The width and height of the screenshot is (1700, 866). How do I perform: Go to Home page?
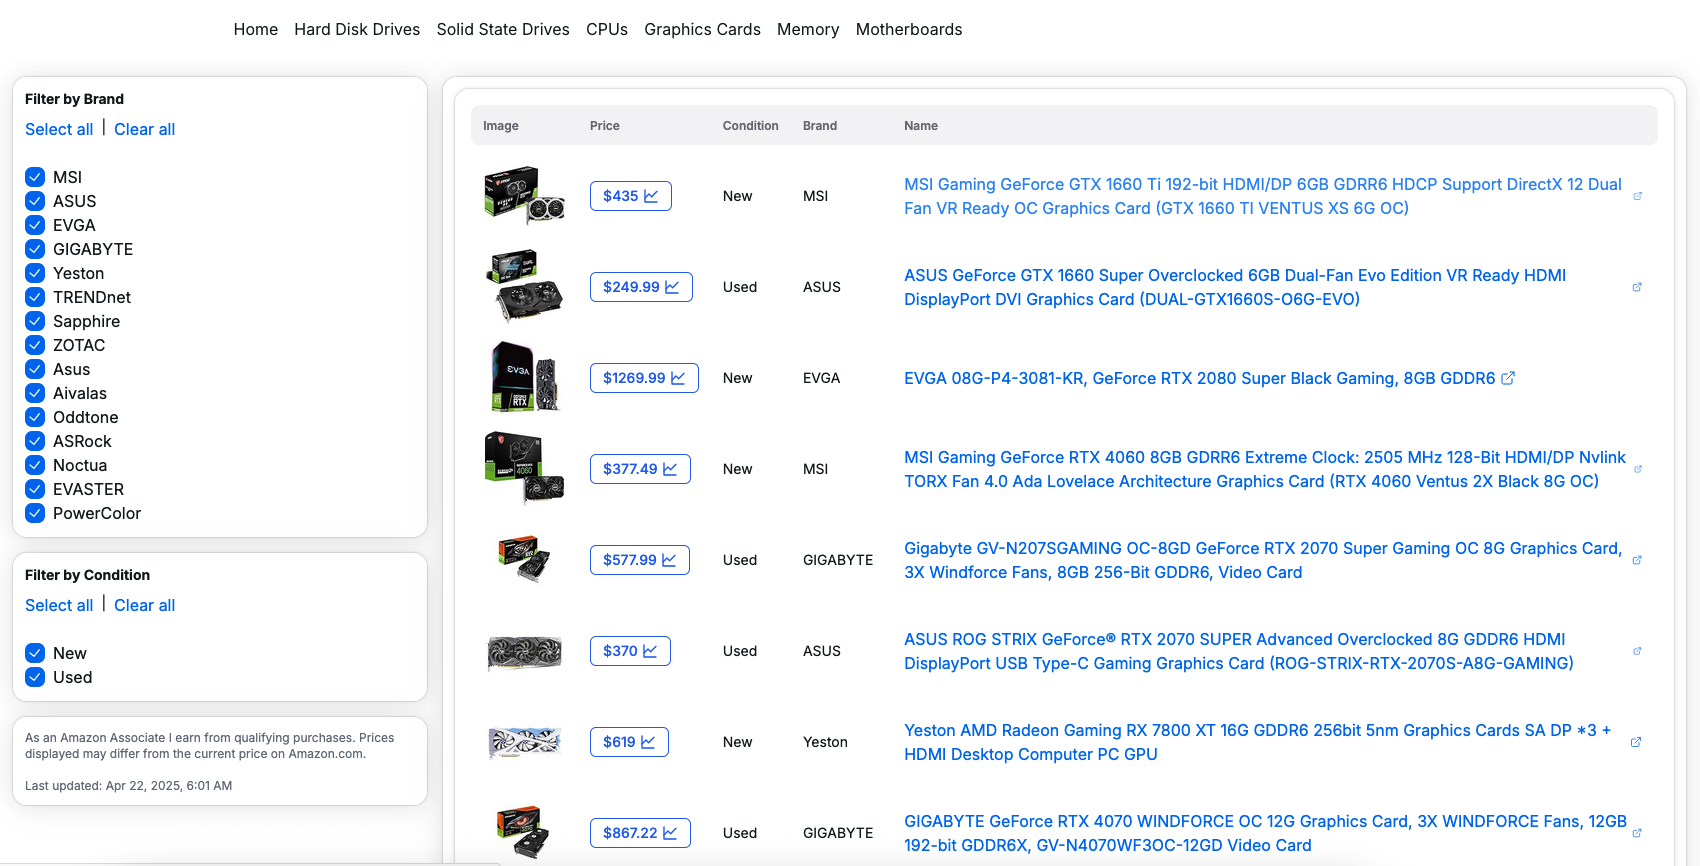point(256,30)
